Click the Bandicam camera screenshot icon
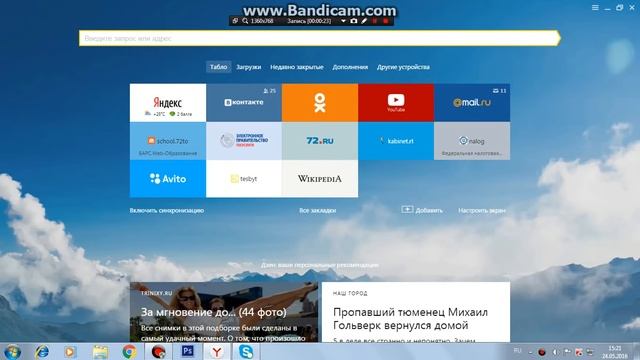The image size is (640, 360). 353,21
